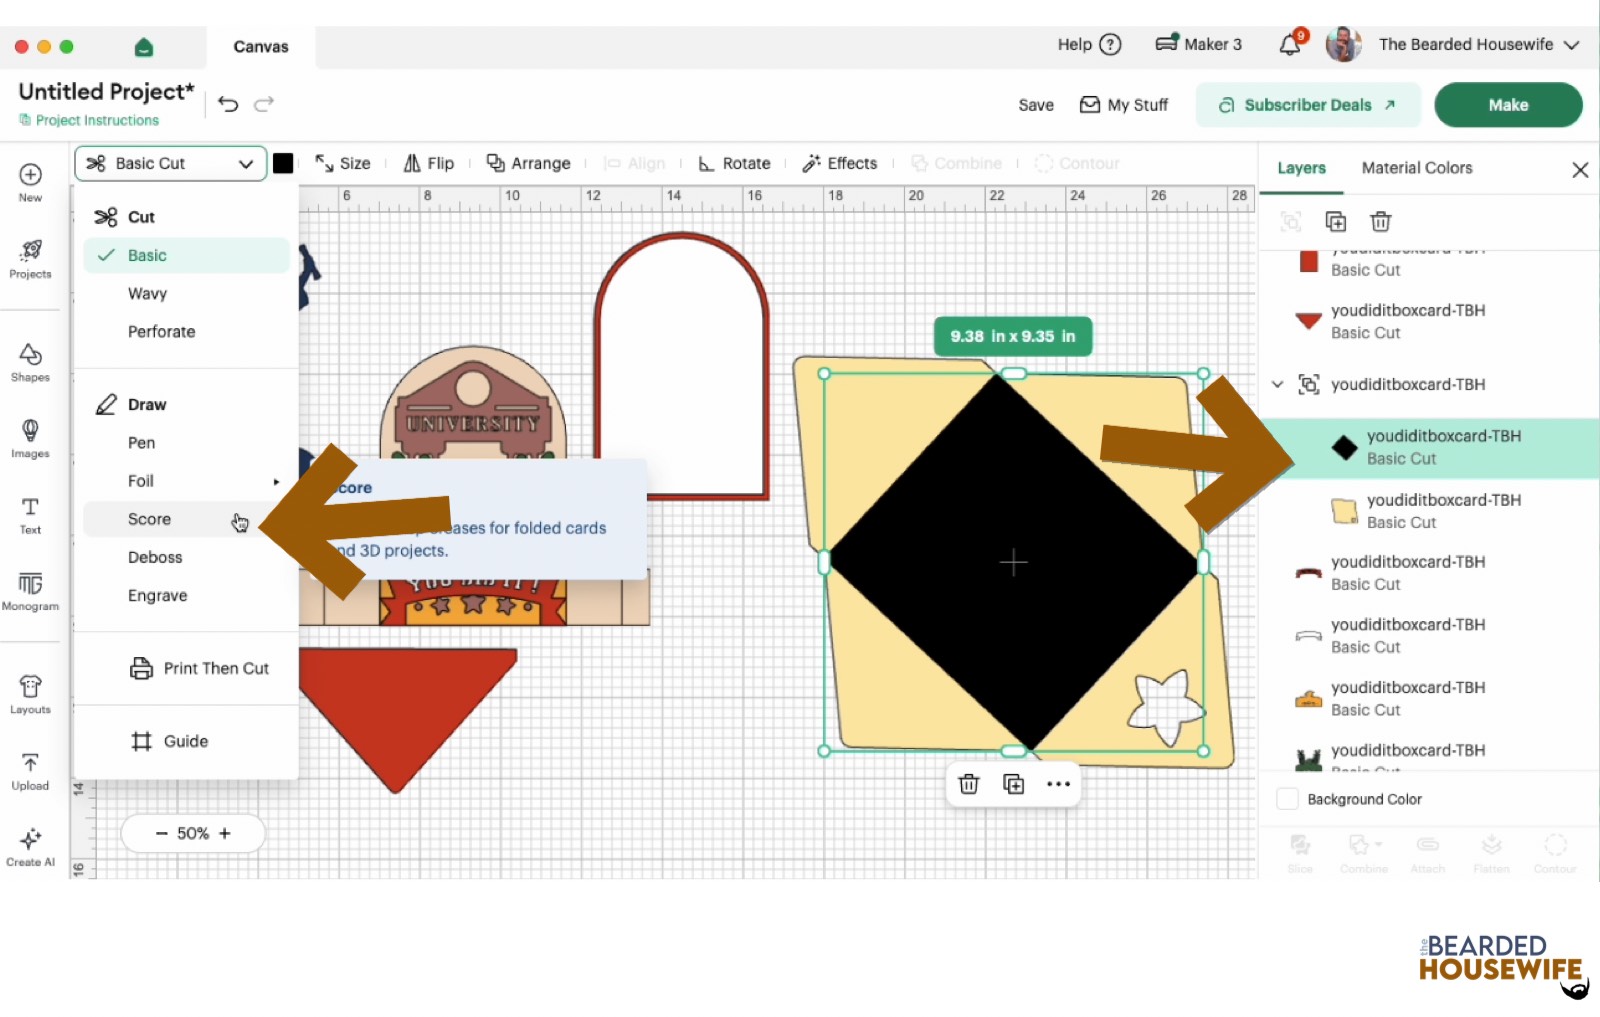Duplicate selection using canvas floating toolbar

[1014, 784]
